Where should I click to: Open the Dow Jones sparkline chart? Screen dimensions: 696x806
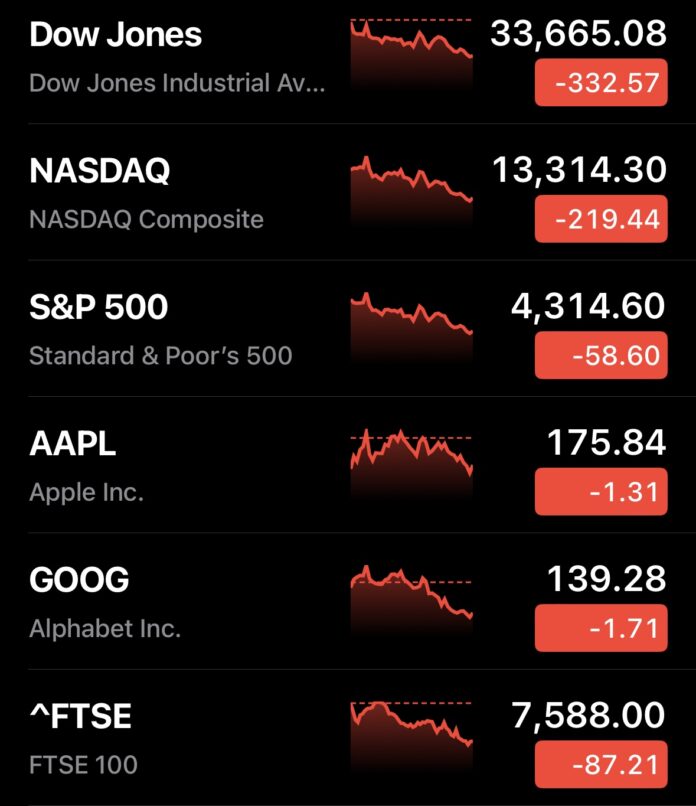(411, 53)
